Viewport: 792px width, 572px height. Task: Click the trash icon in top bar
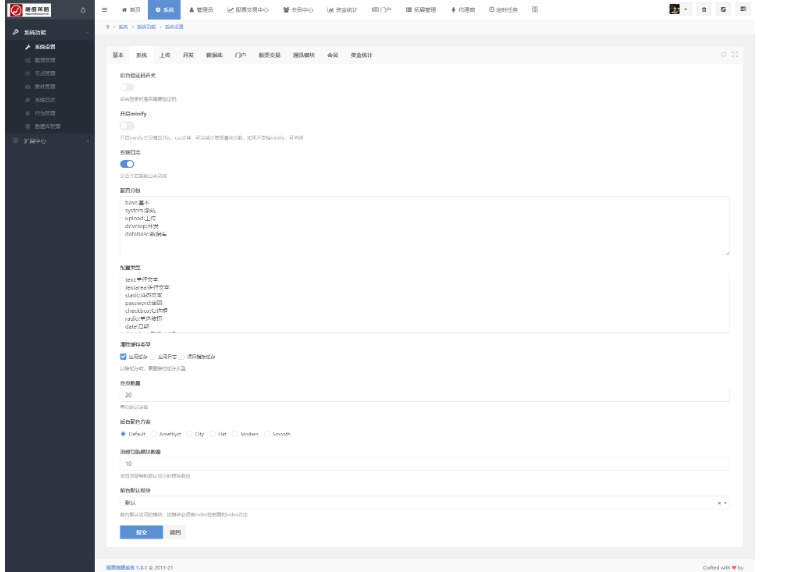pyautogui.click(x=704, y=9)
